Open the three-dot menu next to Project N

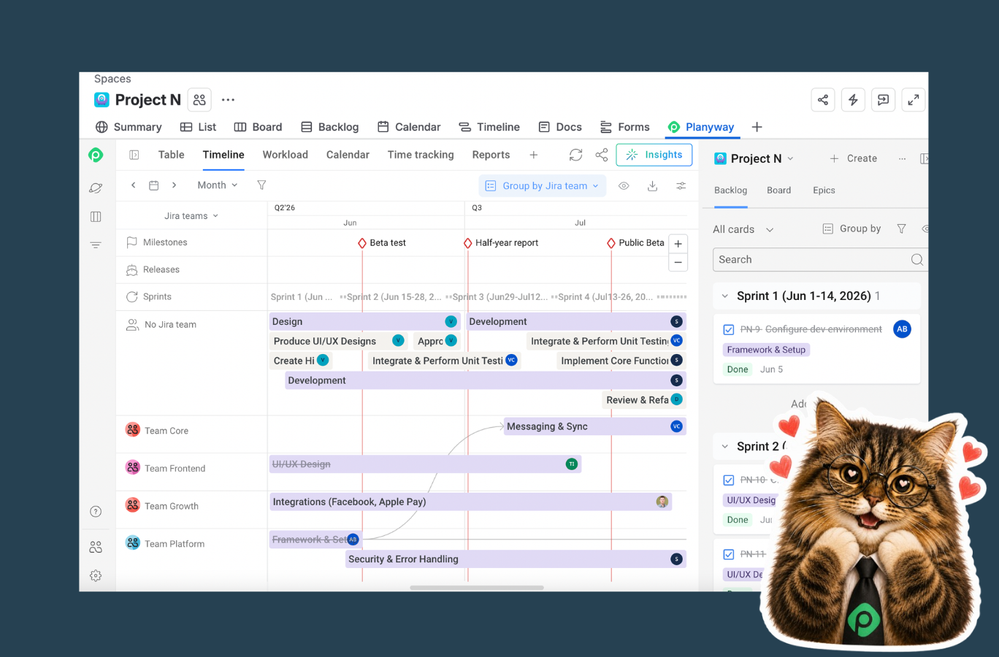(228, 99)
